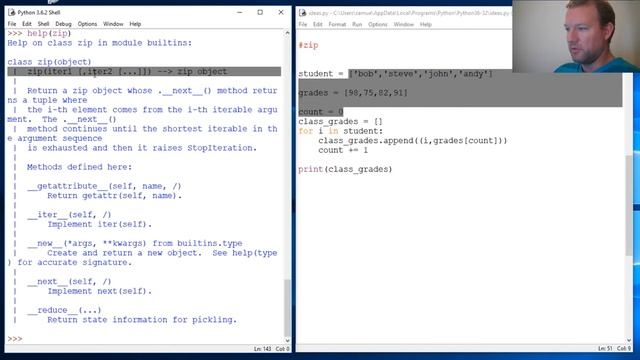Click 'Methods defined here:' text
Viewport: 640px width, 360px height.
point(80,167)
